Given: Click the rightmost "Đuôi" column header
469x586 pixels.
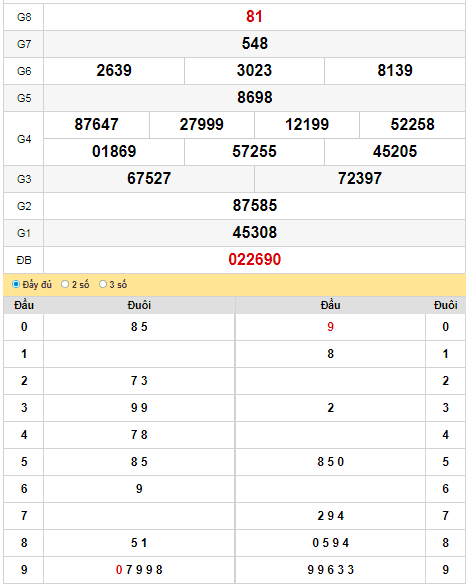Looking at the screenshot, I should [x=445, y=305].
